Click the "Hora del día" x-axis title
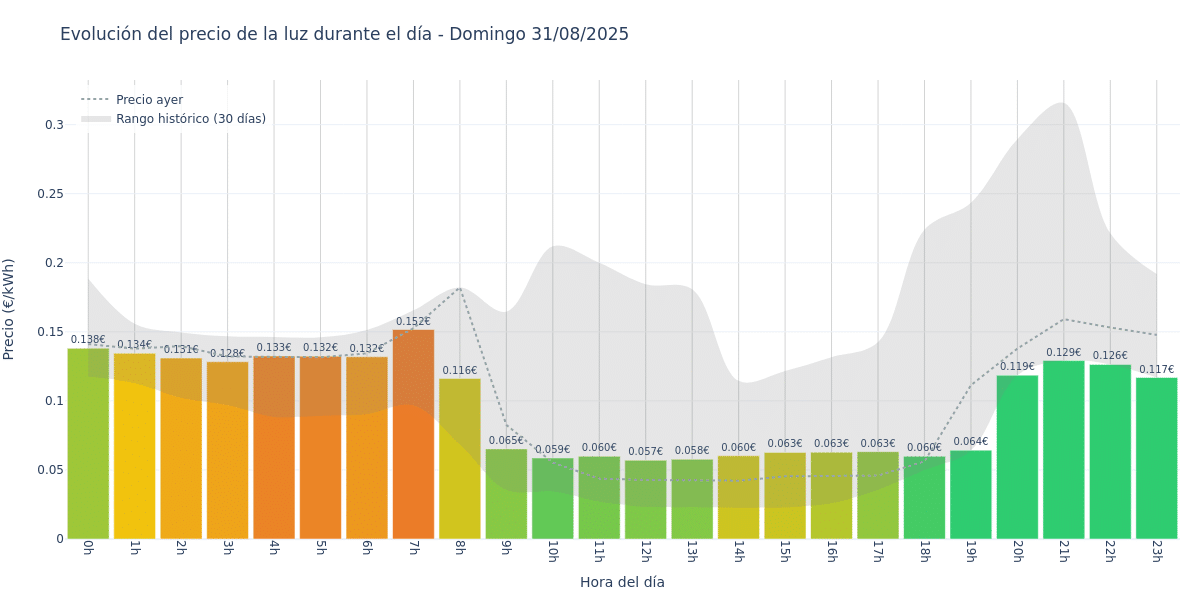The height and width of the screenshot is (600, 1200). (x=622, y=582)
